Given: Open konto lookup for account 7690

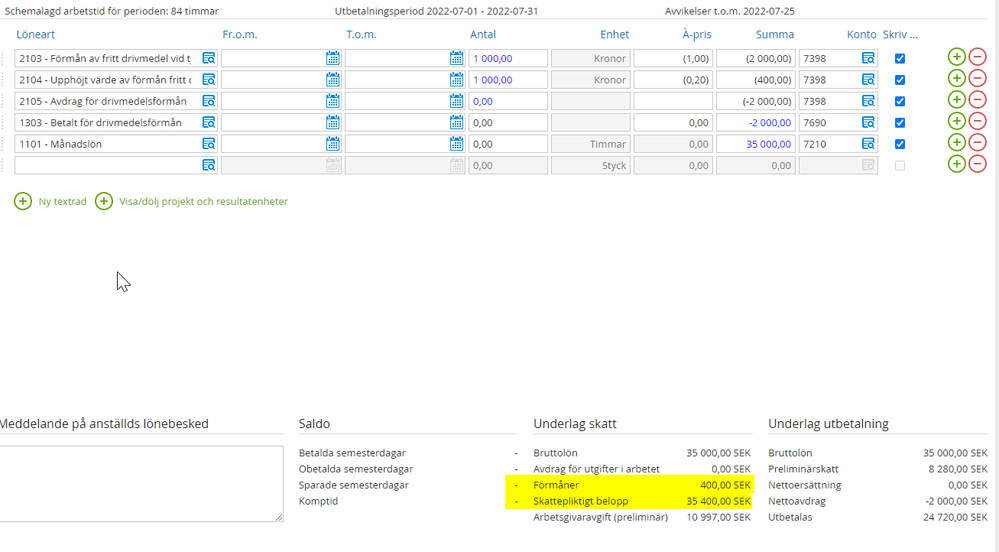Looking at the screenshot, I should 868,122.
